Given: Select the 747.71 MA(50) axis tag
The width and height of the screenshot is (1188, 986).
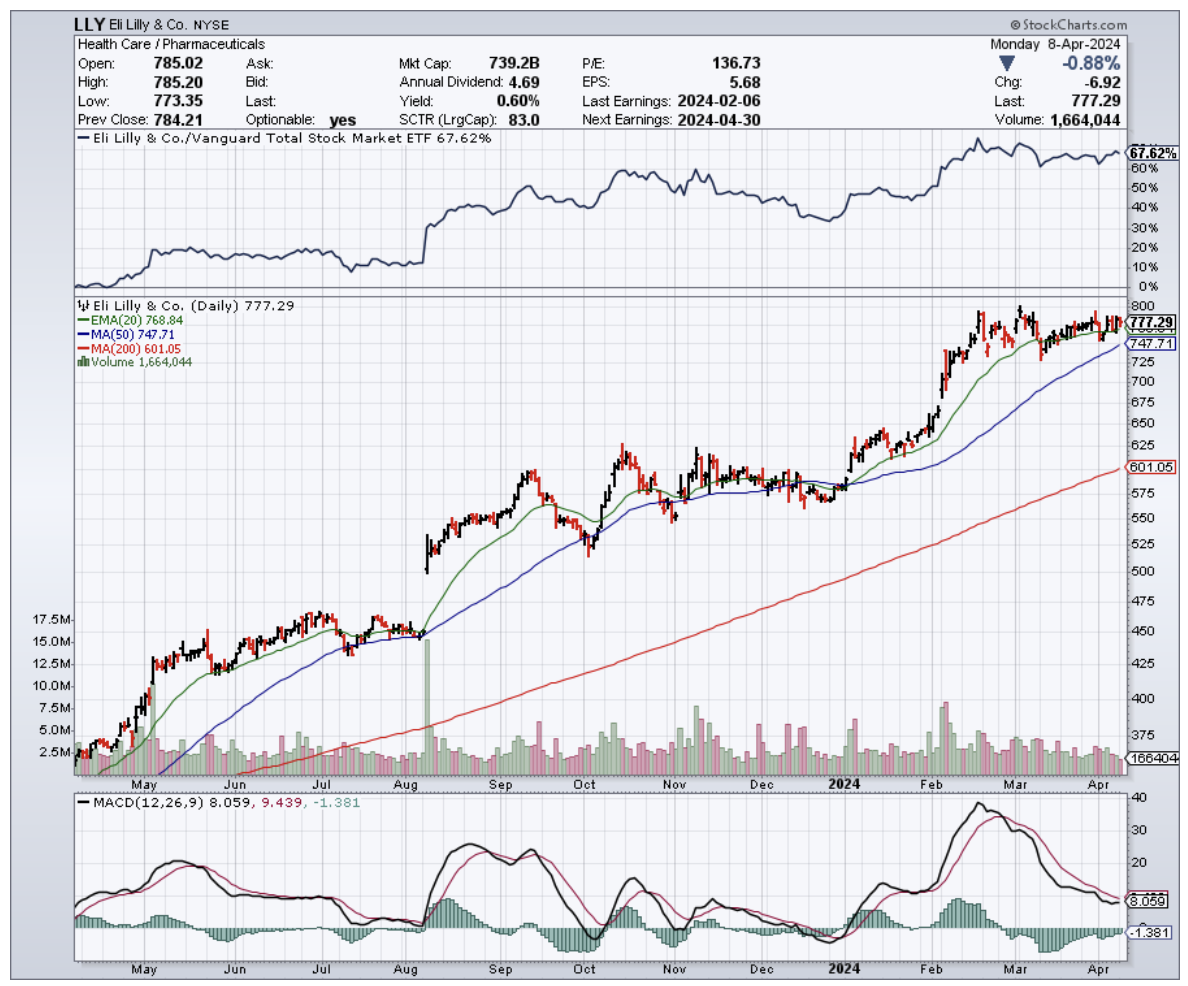Looking at the screenshot, I should pyautogui.click(x=1150, y=343).
